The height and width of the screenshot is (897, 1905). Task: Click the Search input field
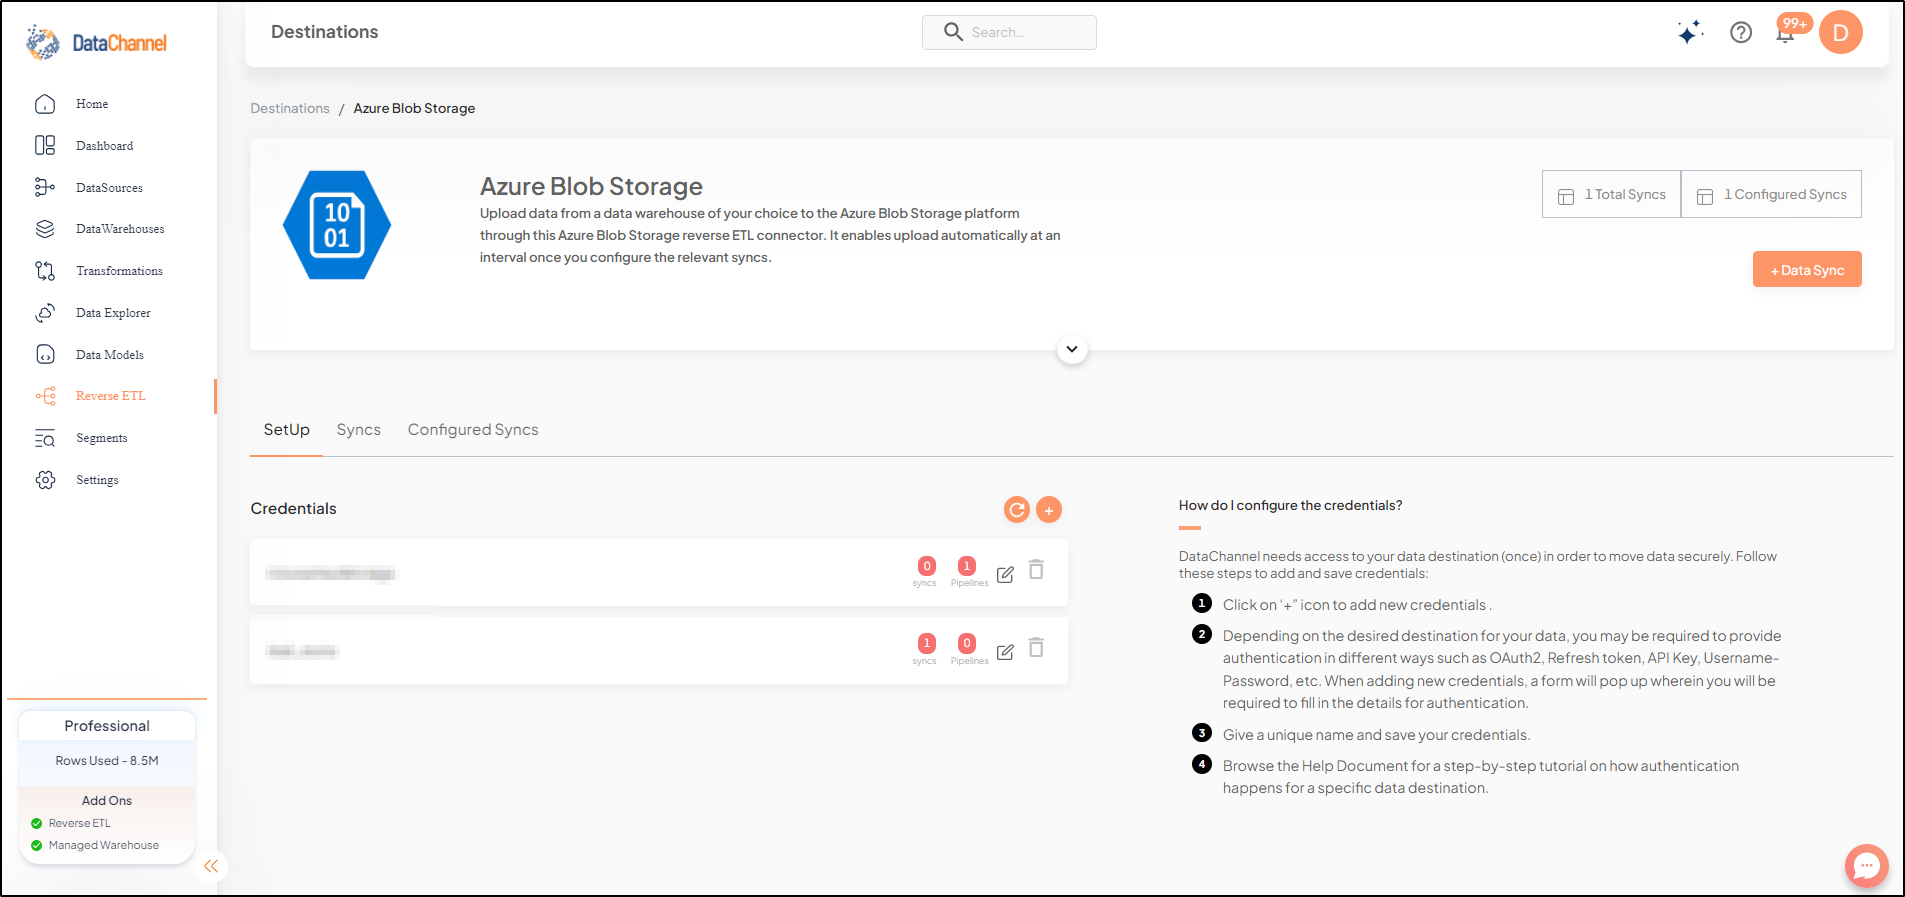pyautogui.click(x=1009, y=32)
